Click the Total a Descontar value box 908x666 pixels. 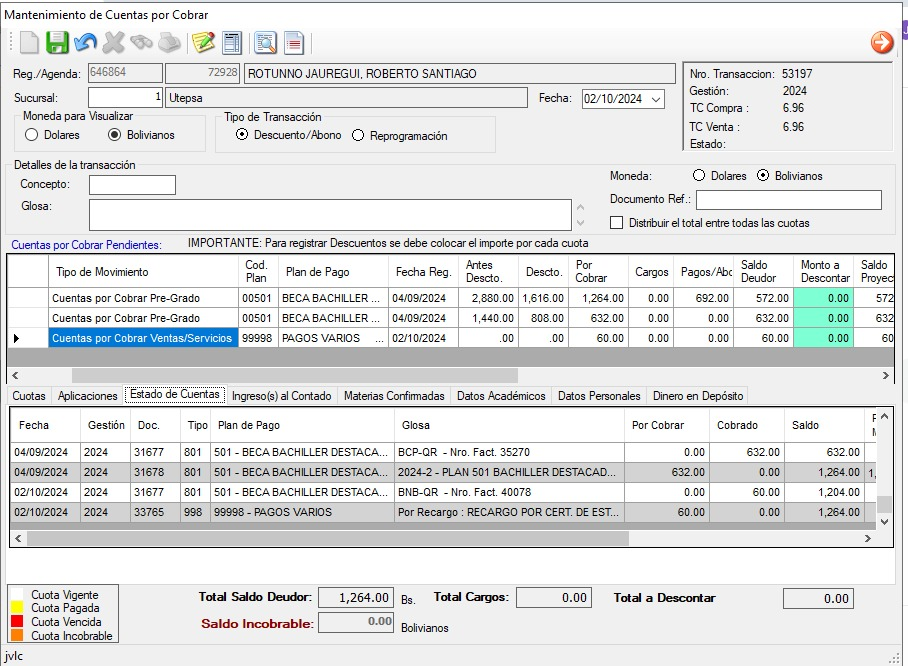818,598
